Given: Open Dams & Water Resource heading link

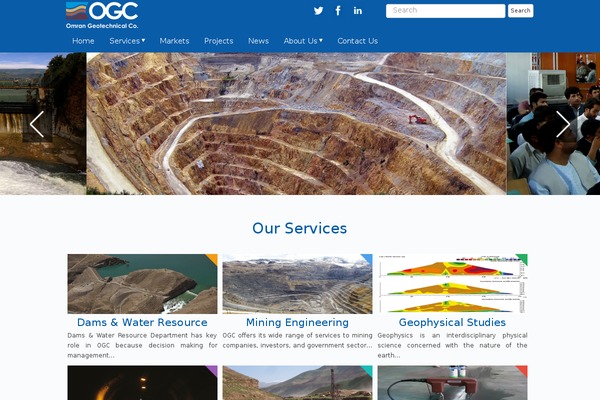Looking at the screenshot, I should 142,322.
